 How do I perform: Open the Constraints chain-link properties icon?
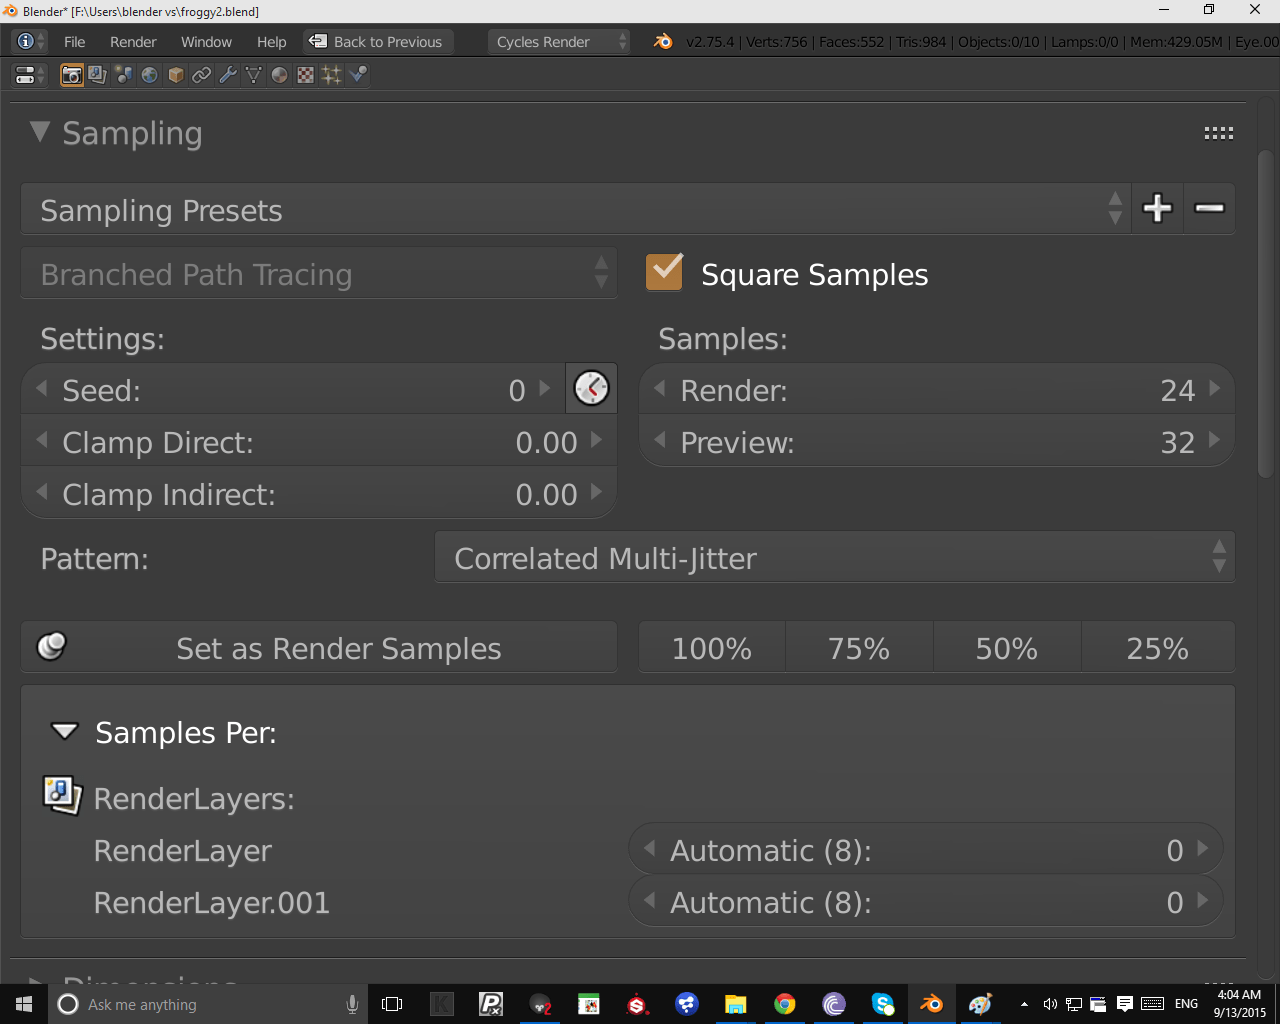202,75
